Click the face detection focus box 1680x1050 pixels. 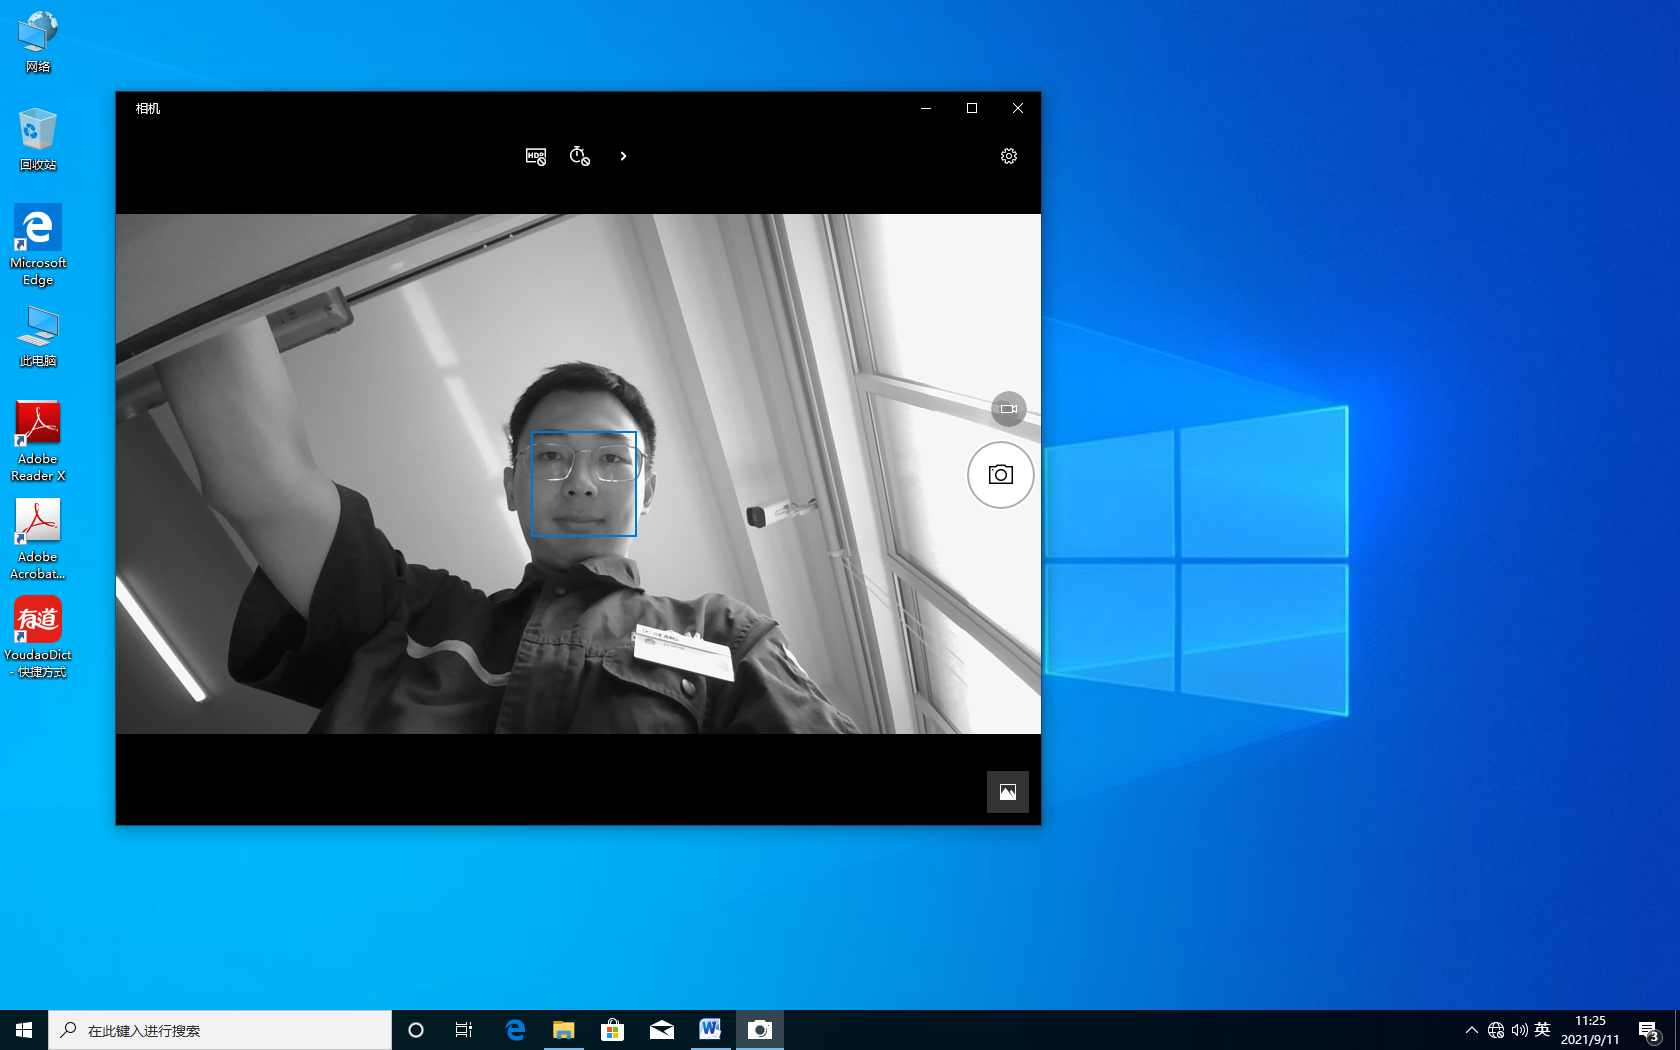[x=584, y=484]
